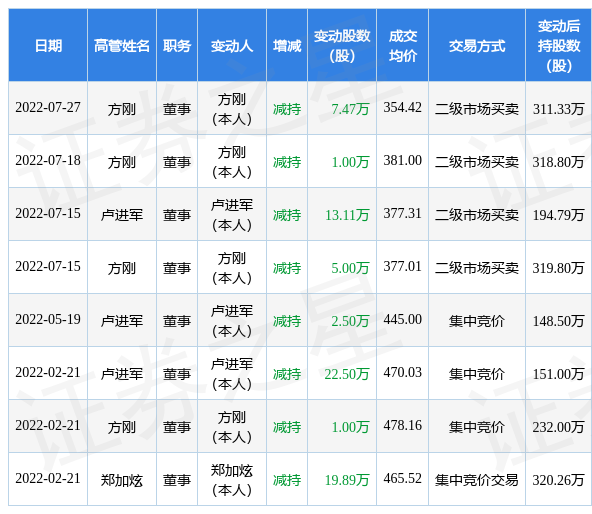Click the 日期 column header
This screenshot has height=514, width=592.
click(48, 46)
